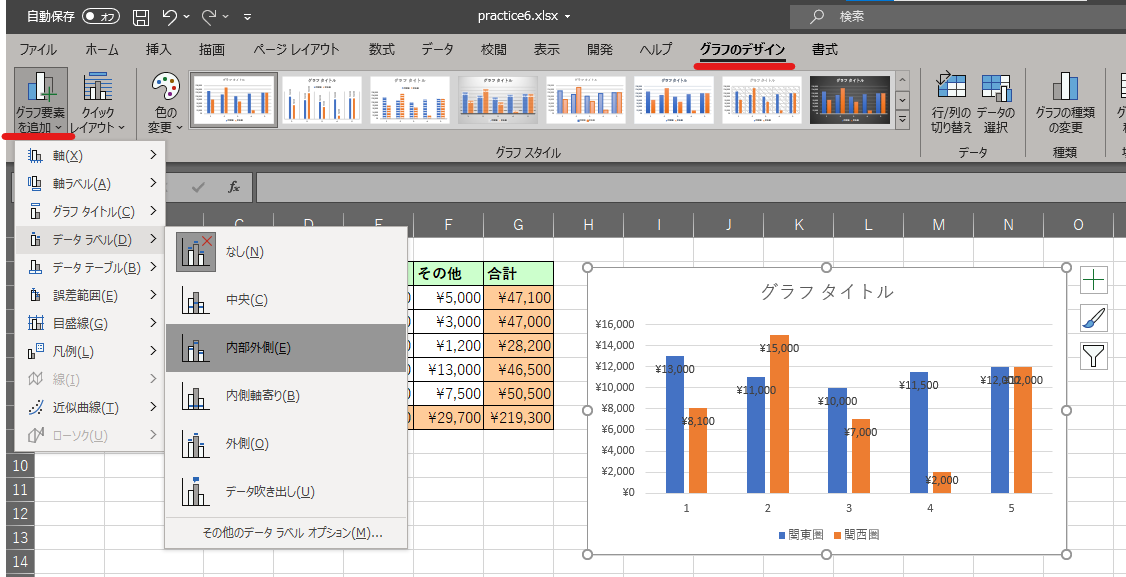
Task: Open the 軸(X) submenu
Action: coord(90,155)
